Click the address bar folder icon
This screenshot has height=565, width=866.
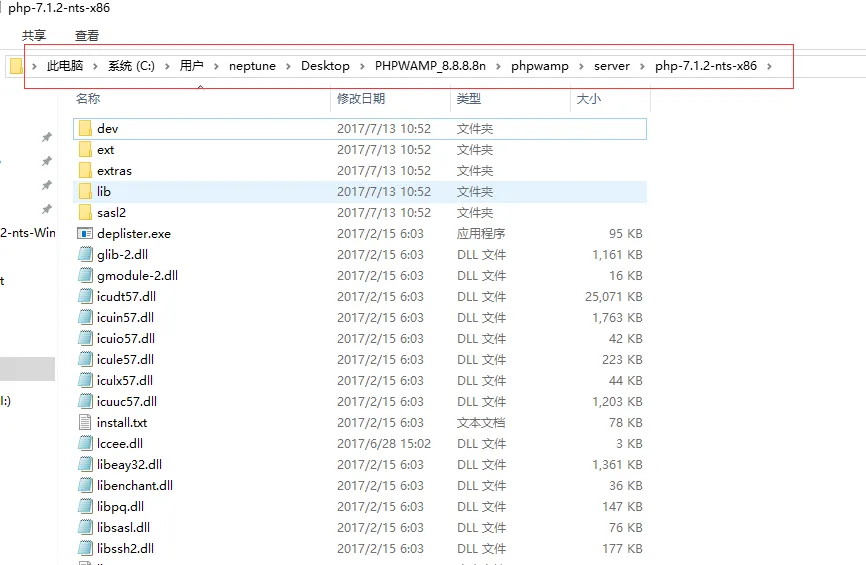click(16, 66)
